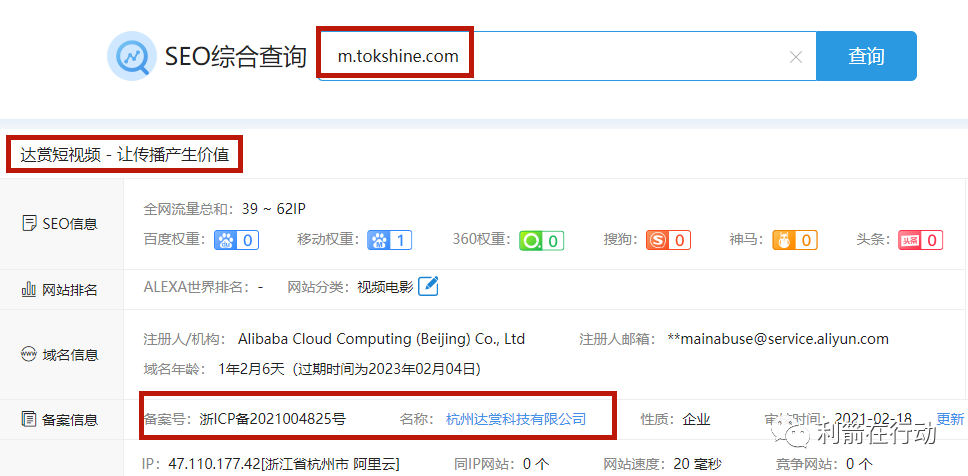The image size is (968, 476).
Task: Edit site category with the pencil icon
Action: pyautogui.click(x=428, y=286)
